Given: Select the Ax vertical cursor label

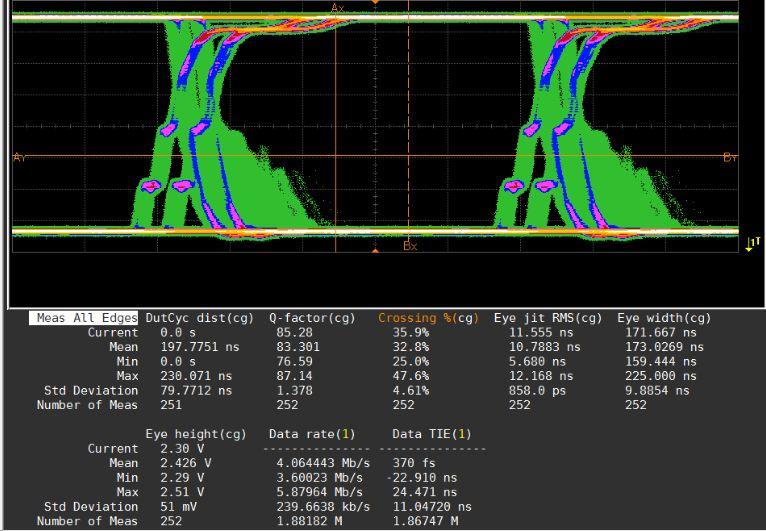Looking at the screenshot, I should (338, 8).
